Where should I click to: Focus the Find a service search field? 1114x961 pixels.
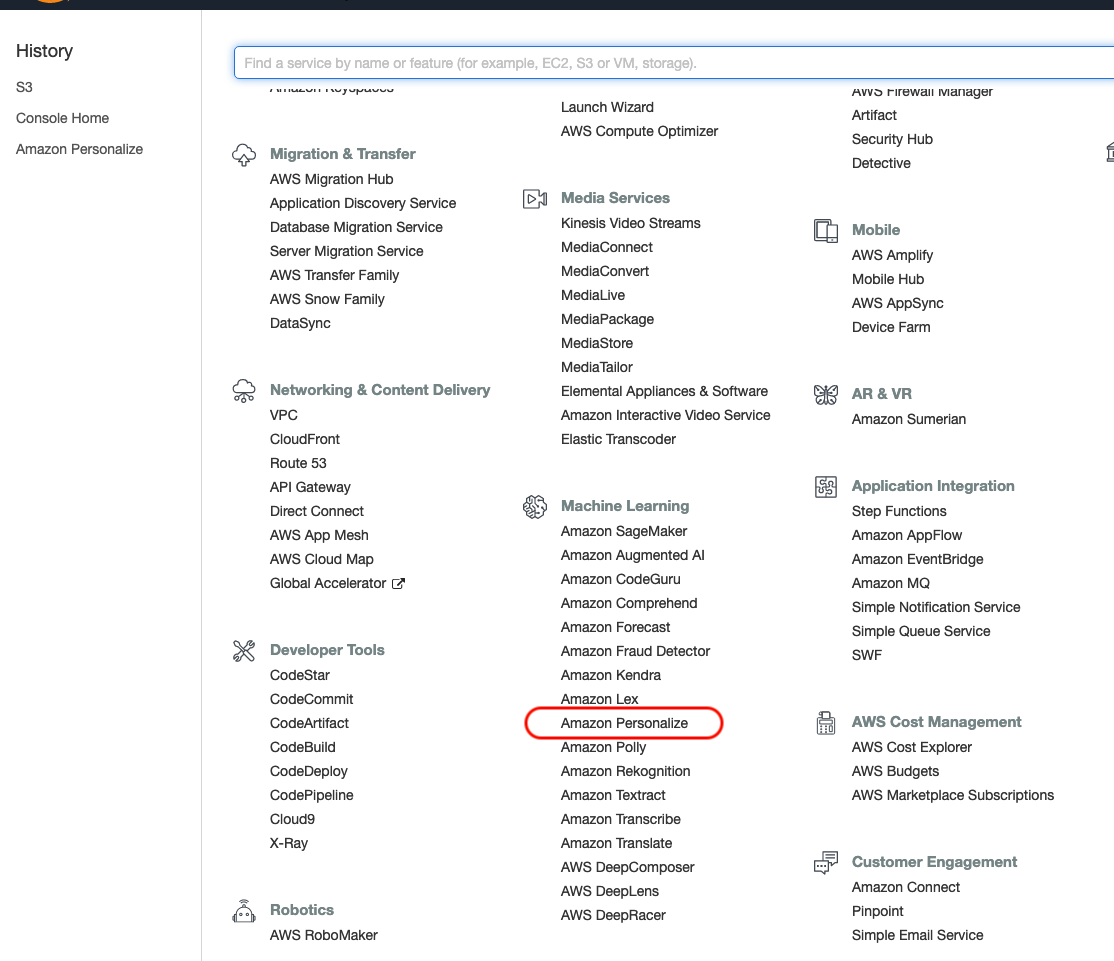(674, 63)
